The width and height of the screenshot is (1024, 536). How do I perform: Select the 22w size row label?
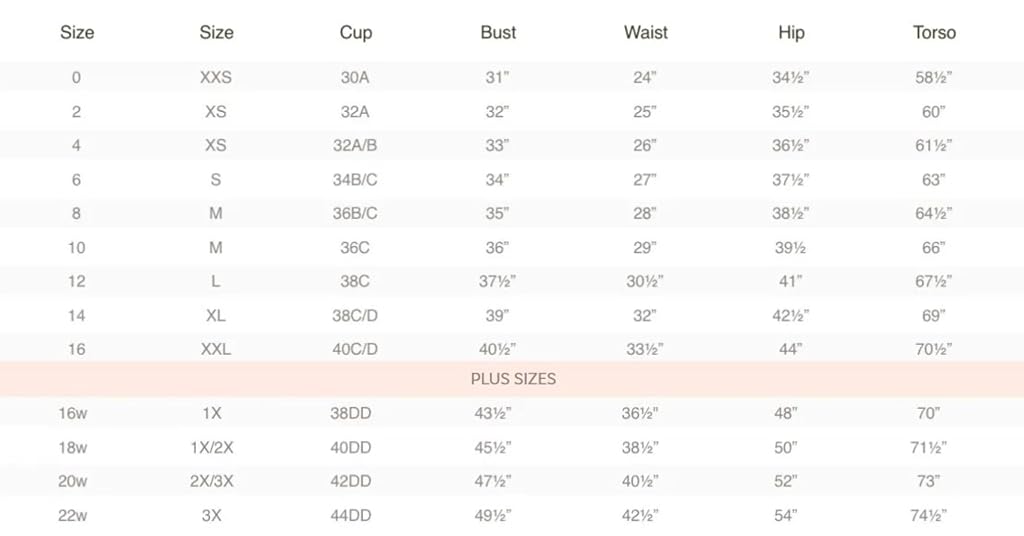click(72, 515)
